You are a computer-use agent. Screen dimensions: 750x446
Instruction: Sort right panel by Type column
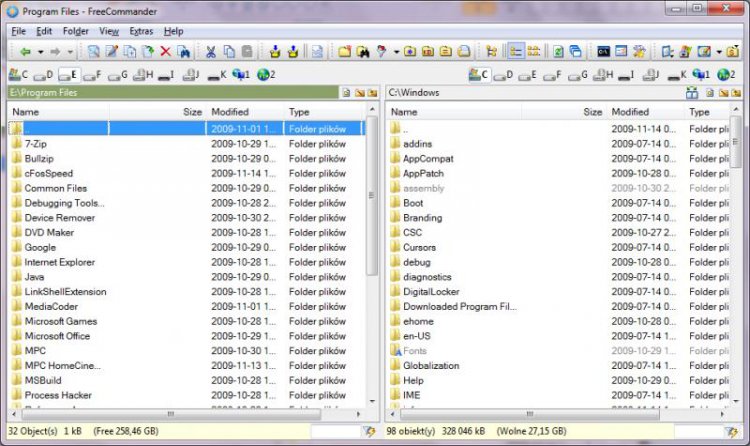pos(709,112)
